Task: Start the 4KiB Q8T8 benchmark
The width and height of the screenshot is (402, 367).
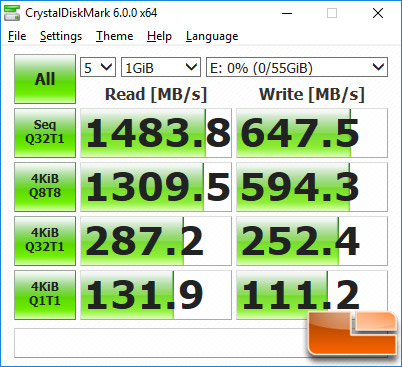Action: point(45,187)
